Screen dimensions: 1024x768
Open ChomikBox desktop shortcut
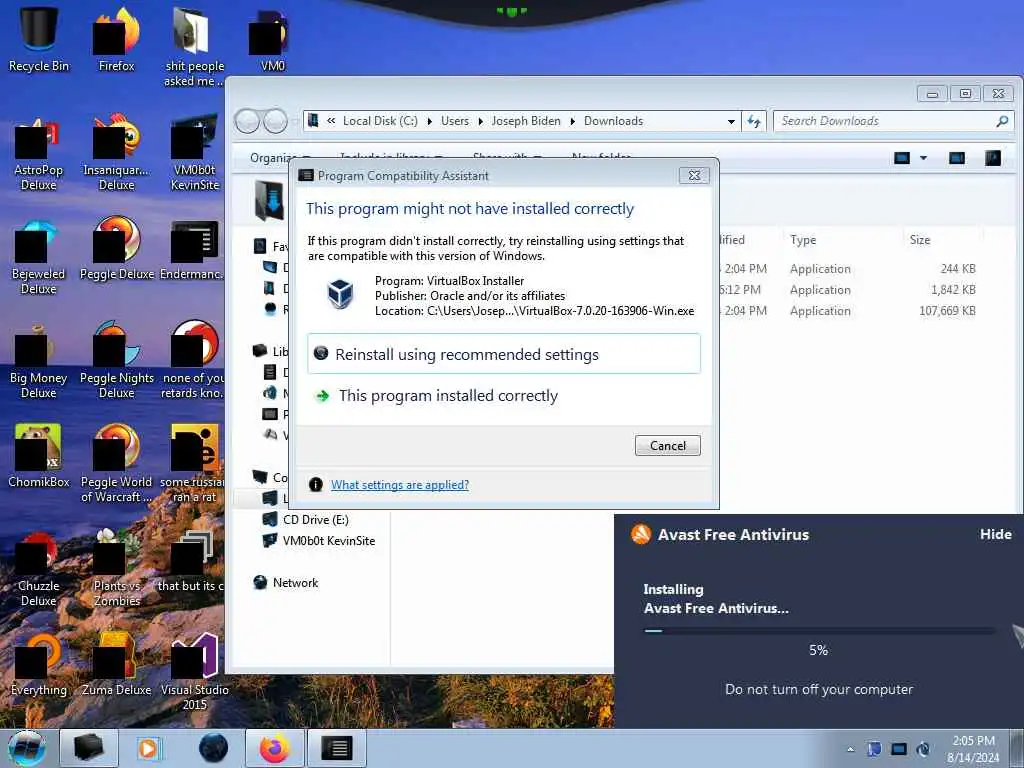point(39,456)
